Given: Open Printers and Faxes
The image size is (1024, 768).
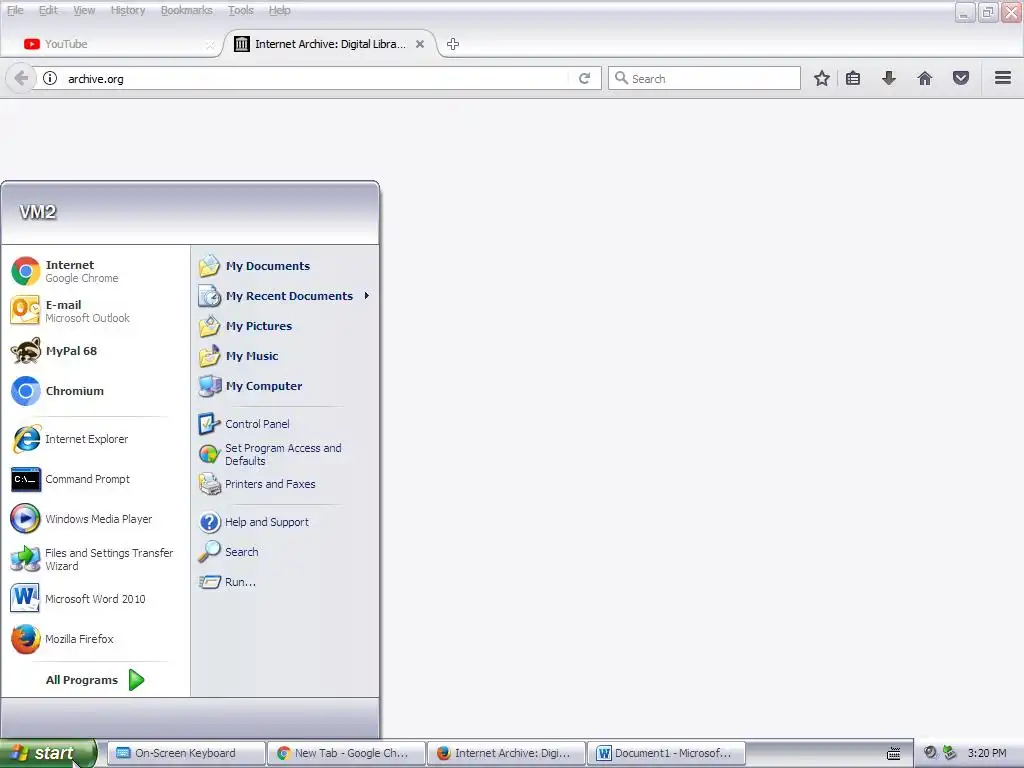Looking at the screenshot, I should 285,484.
